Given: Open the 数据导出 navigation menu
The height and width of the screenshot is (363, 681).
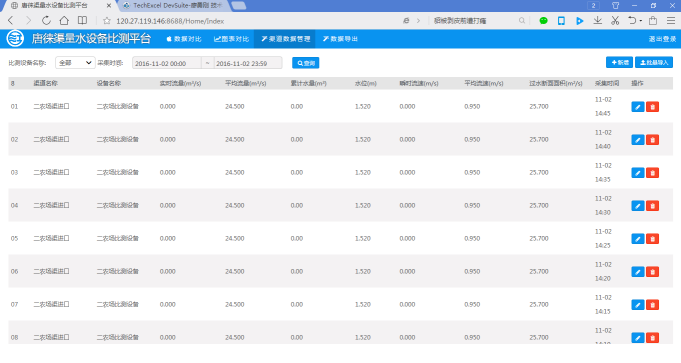Looking at the screenshot, I should [340, 39].
